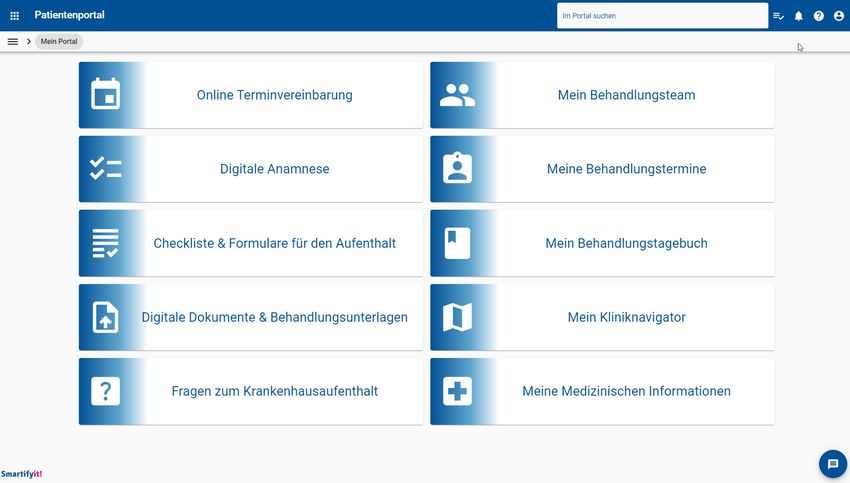Open Mein Behandlungsteam
The height and width of the screenshot is (483, 850).
[626, 95]
